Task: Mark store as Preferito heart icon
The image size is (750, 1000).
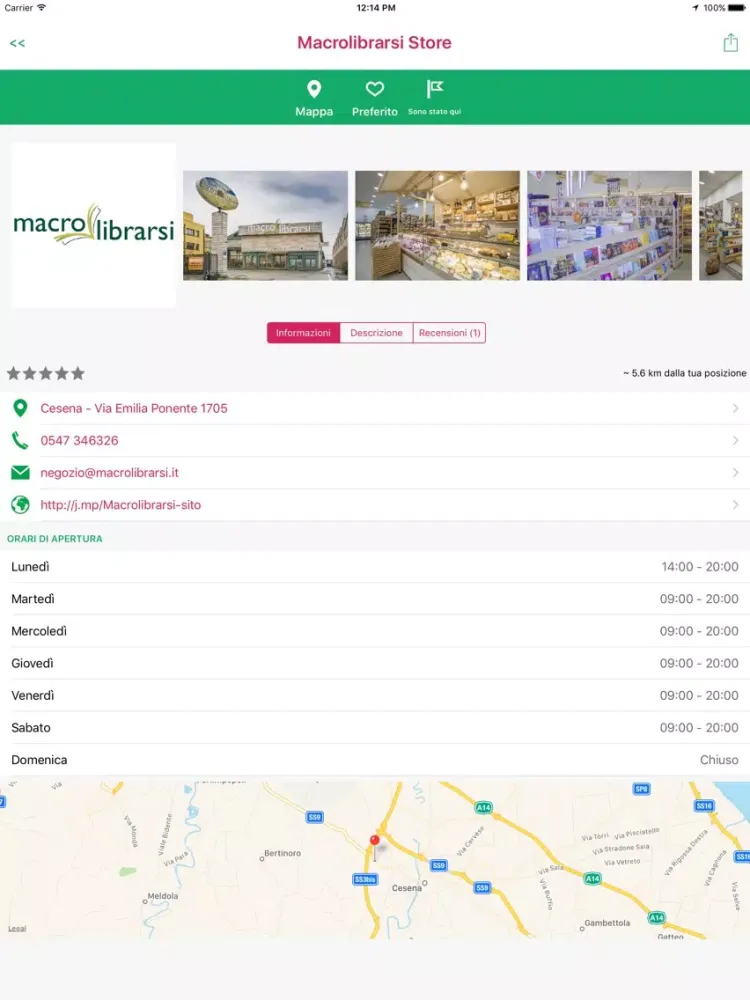Action: pyautogui.click(x=374, y=89)
